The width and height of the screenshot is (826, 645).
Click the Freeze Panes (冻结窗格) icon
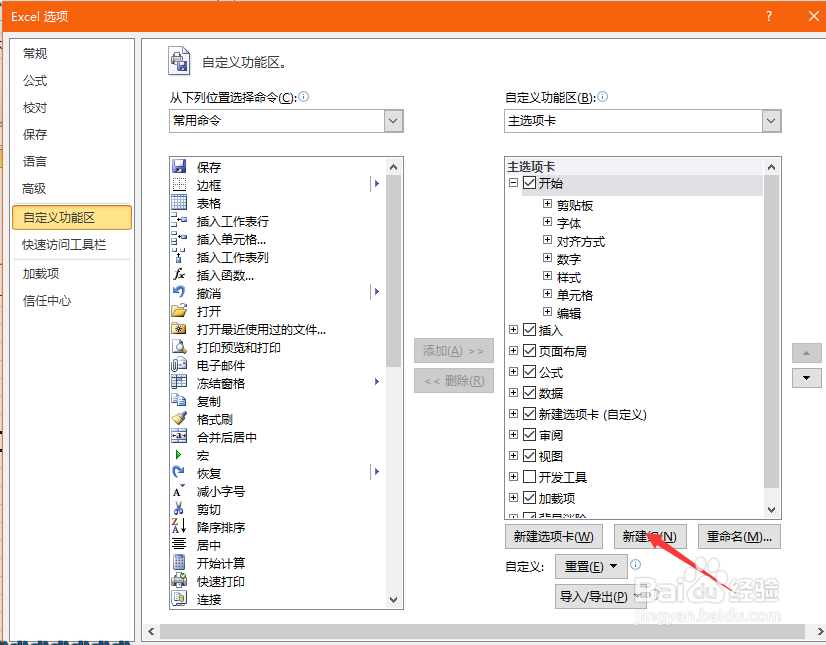pos(179,383)
